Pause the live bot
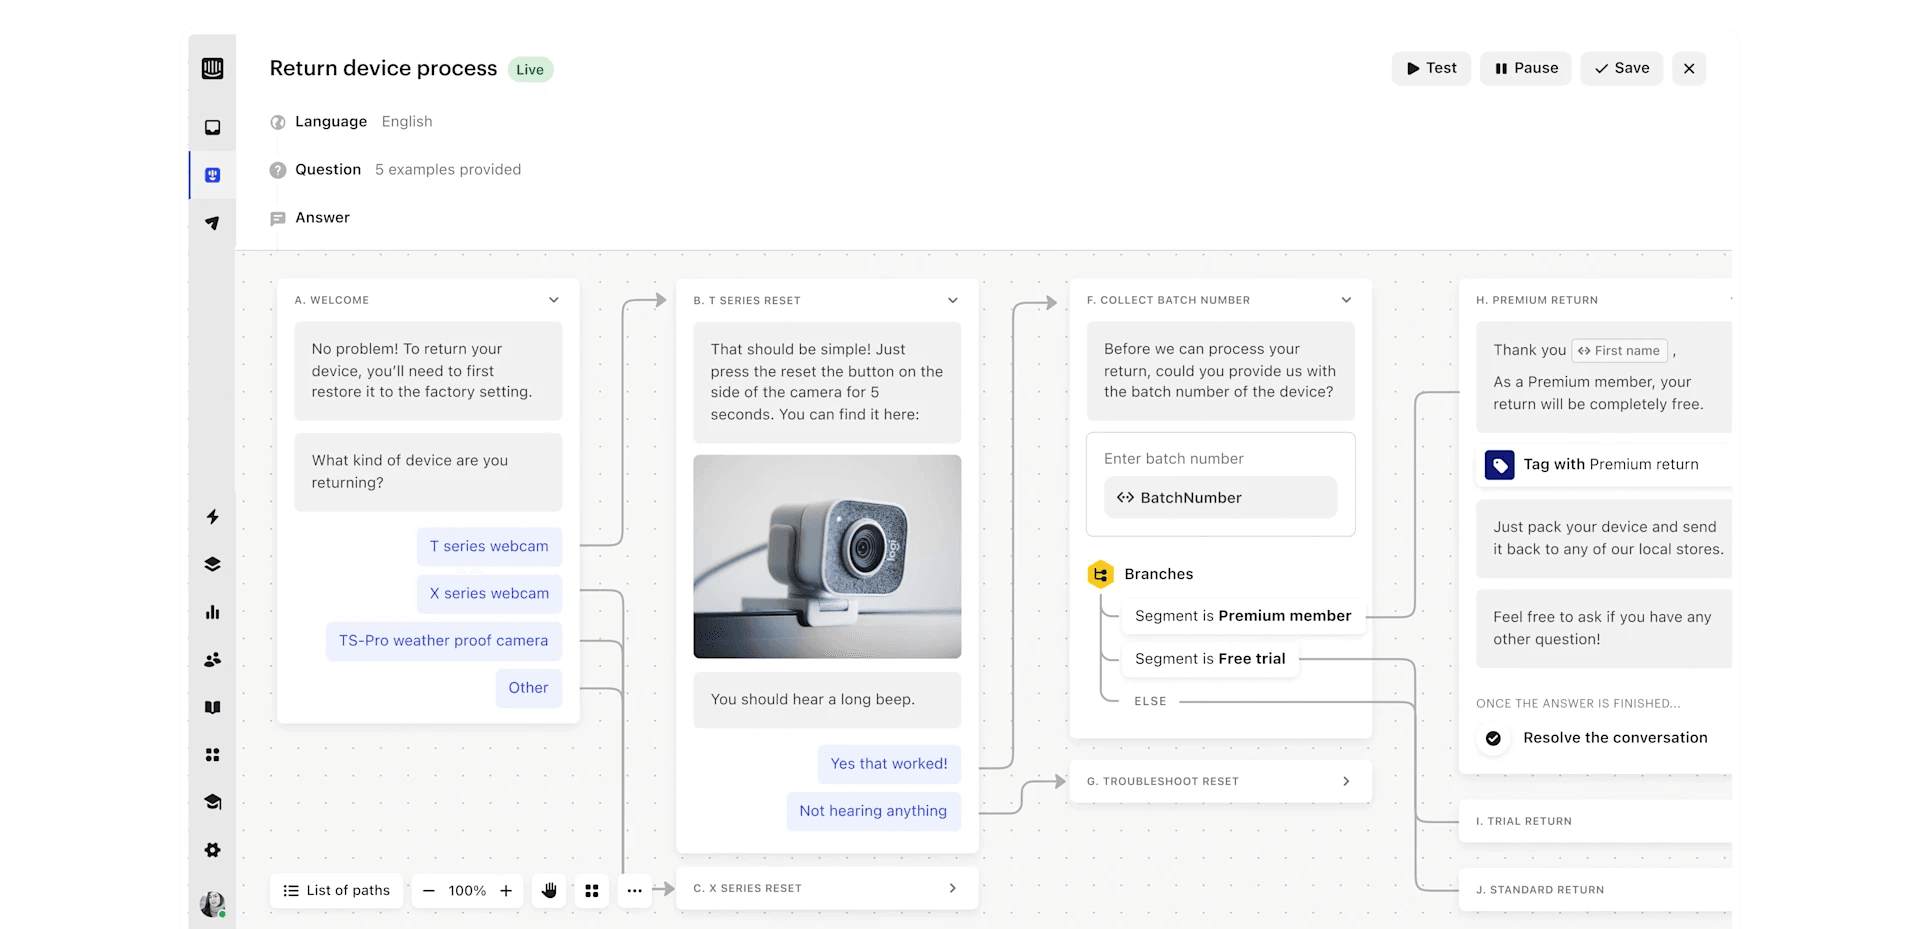The height and width of the screenshot is (929, 1920). pos(1526,68)
